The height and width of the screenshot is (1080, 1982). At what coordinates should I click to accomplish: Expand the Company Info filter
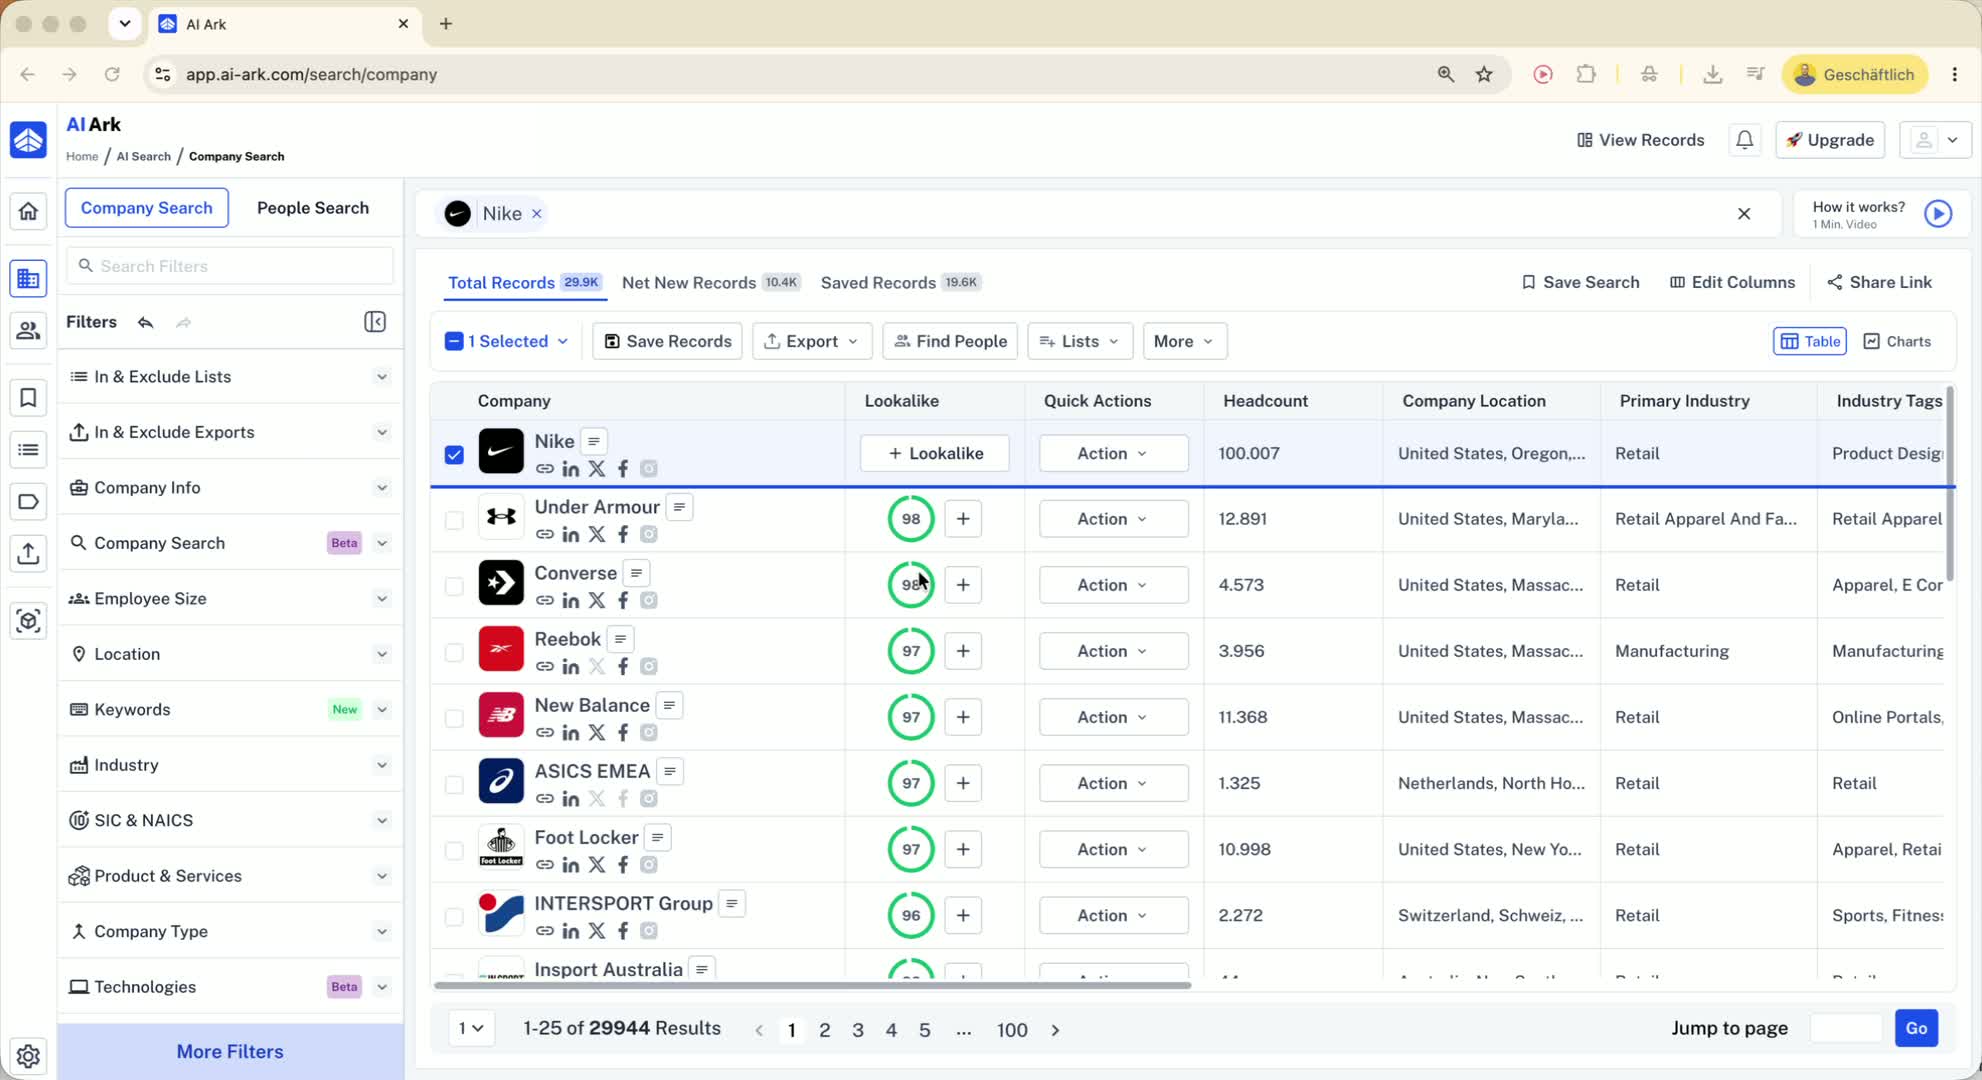click(230, 488)
